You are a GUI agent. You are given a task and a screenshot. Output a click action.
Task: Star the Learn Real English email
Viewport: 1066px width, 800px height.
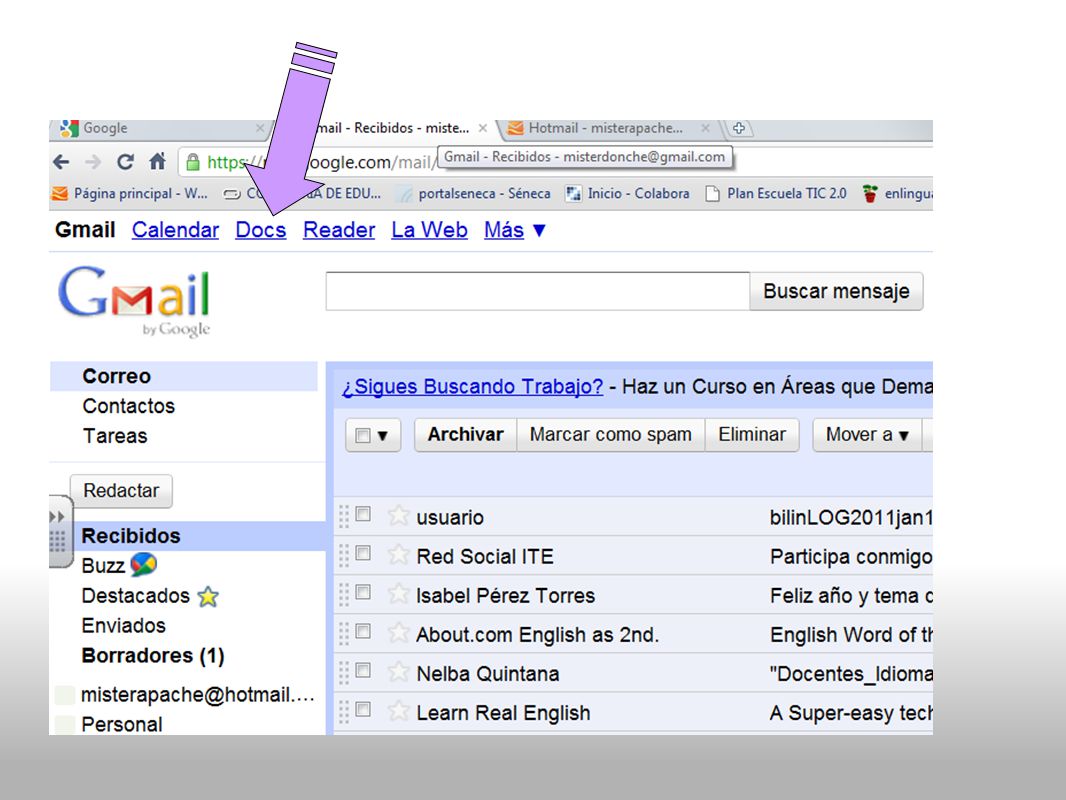[x=398, y=711]
